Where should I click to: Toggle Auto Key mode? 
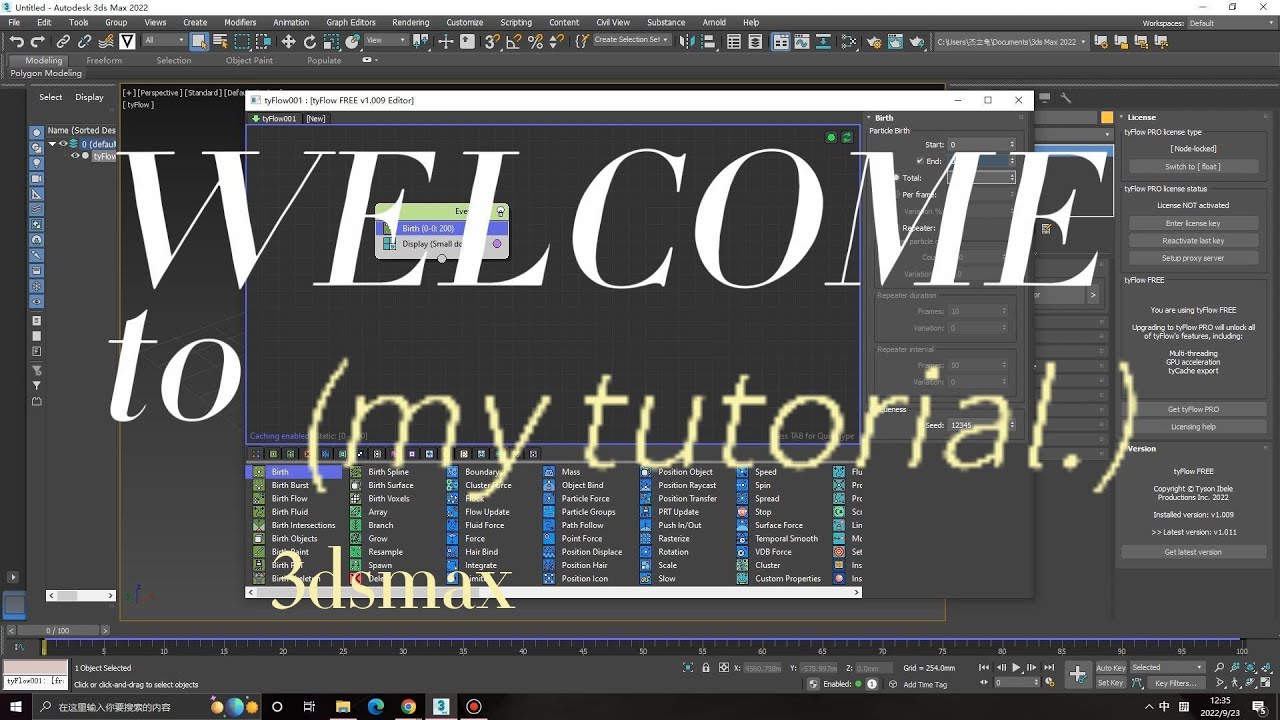[x=1111, y=668]
